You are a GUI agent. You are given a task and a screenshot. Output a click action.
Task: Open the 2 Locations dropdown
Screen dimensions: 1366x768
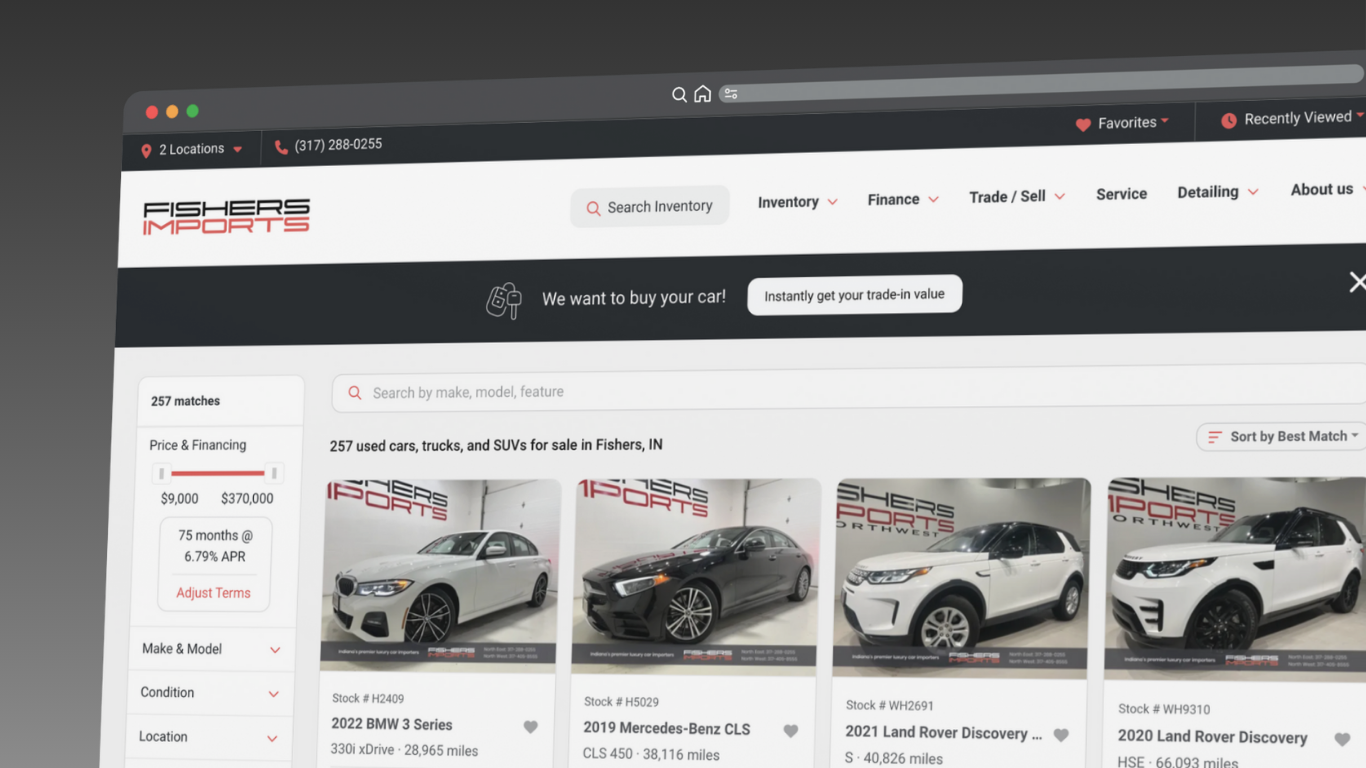pos(193,150)
